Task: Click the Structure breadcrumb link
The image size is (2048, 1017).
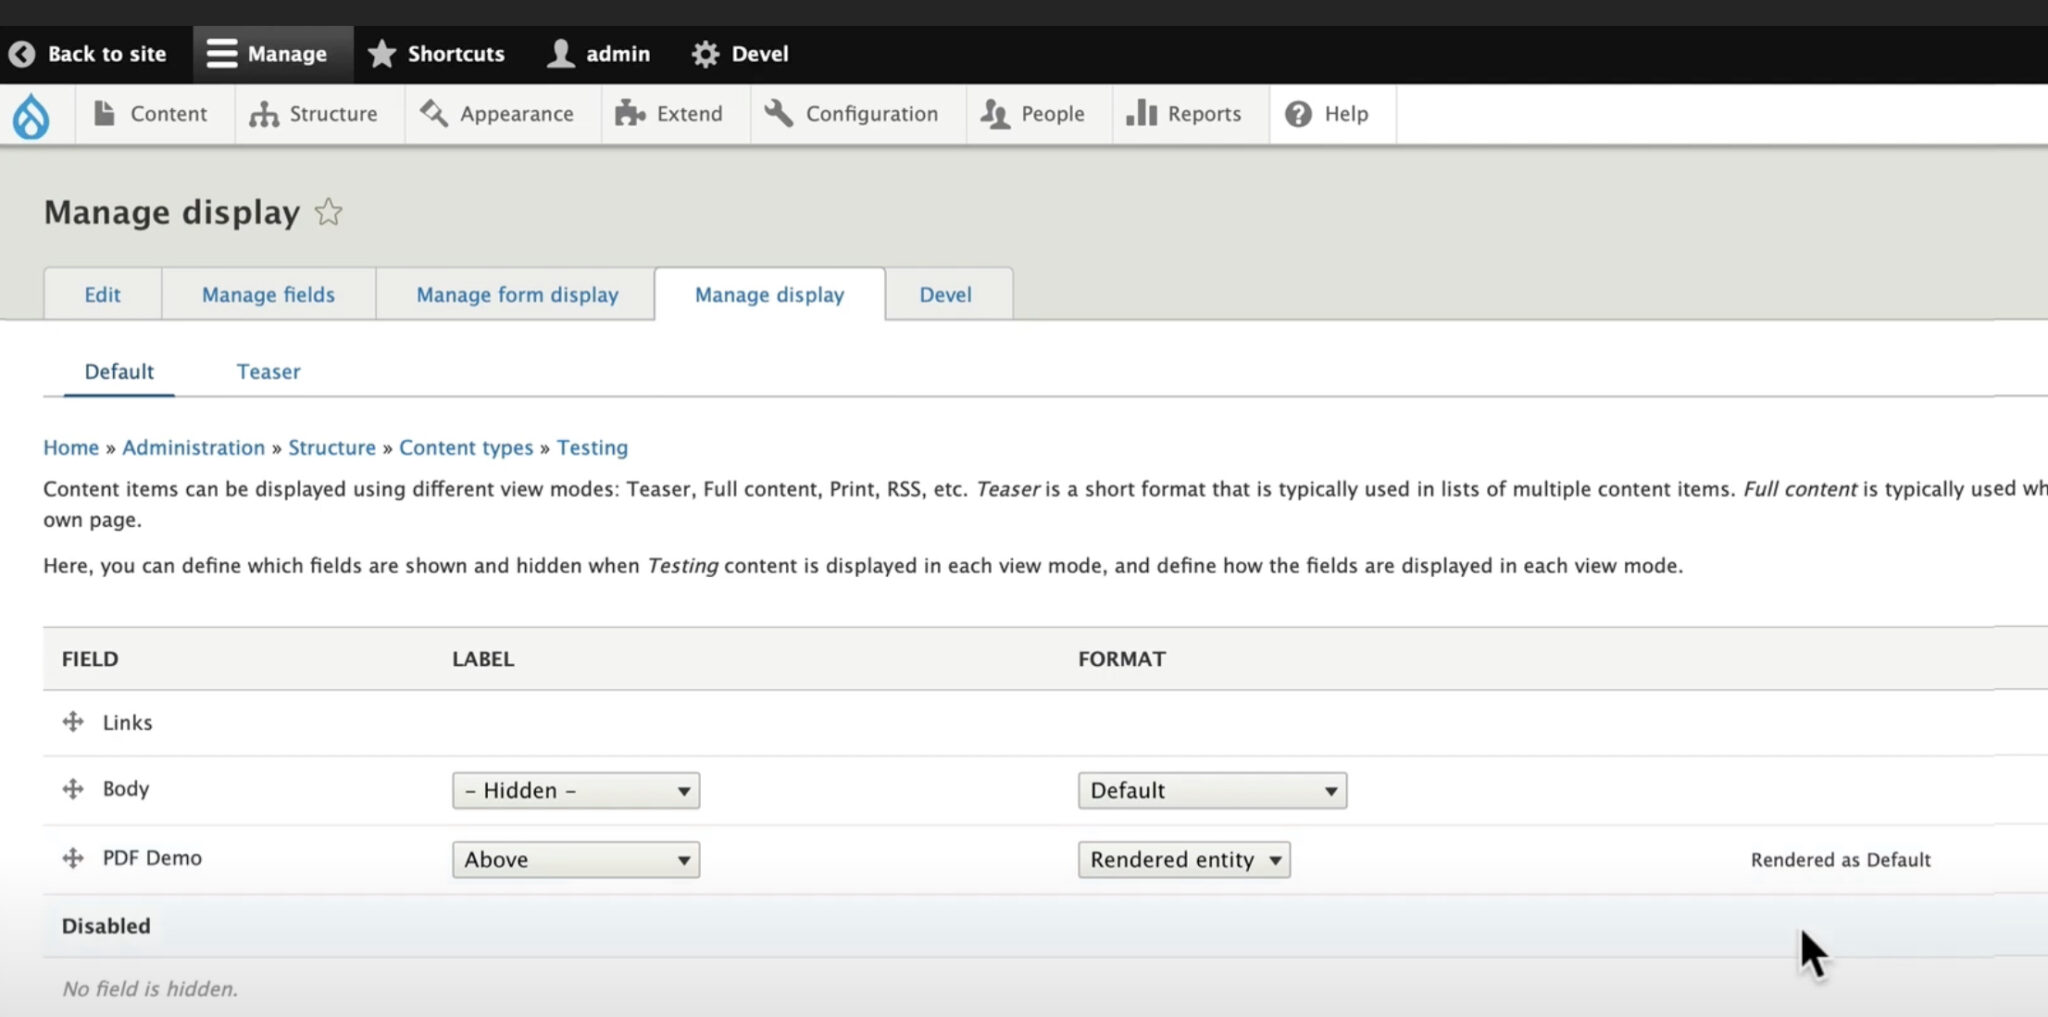Action: 332,448
